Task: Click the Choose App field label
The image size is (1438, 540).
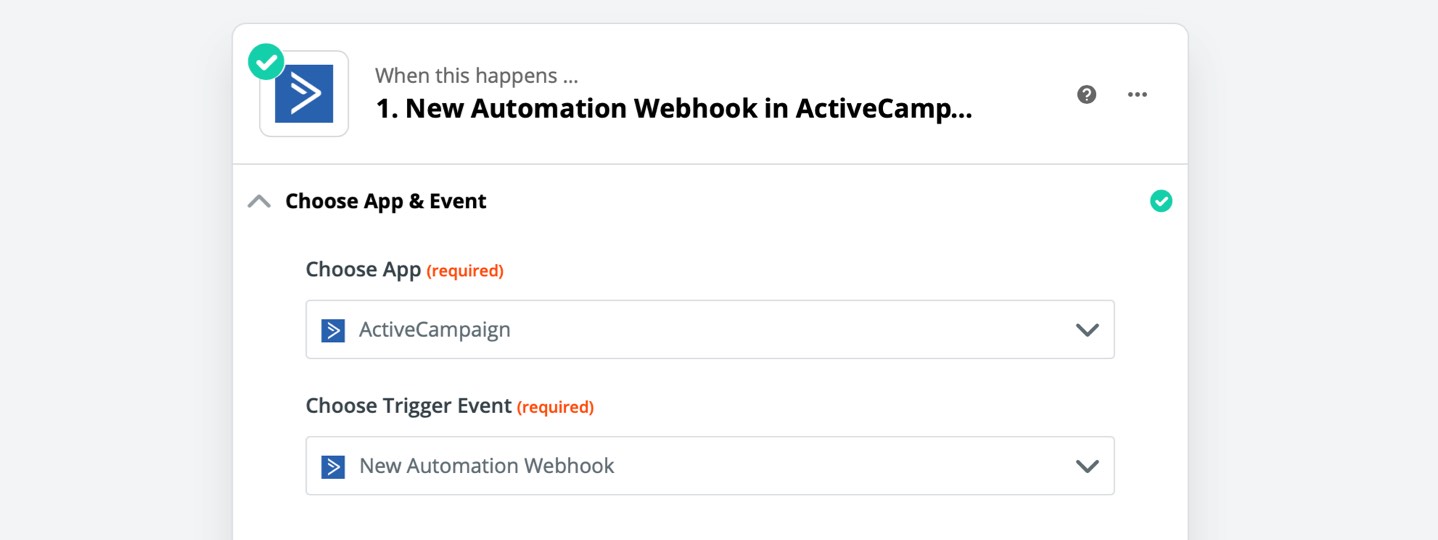Action: pyautogui.click(x=363, y=270)
